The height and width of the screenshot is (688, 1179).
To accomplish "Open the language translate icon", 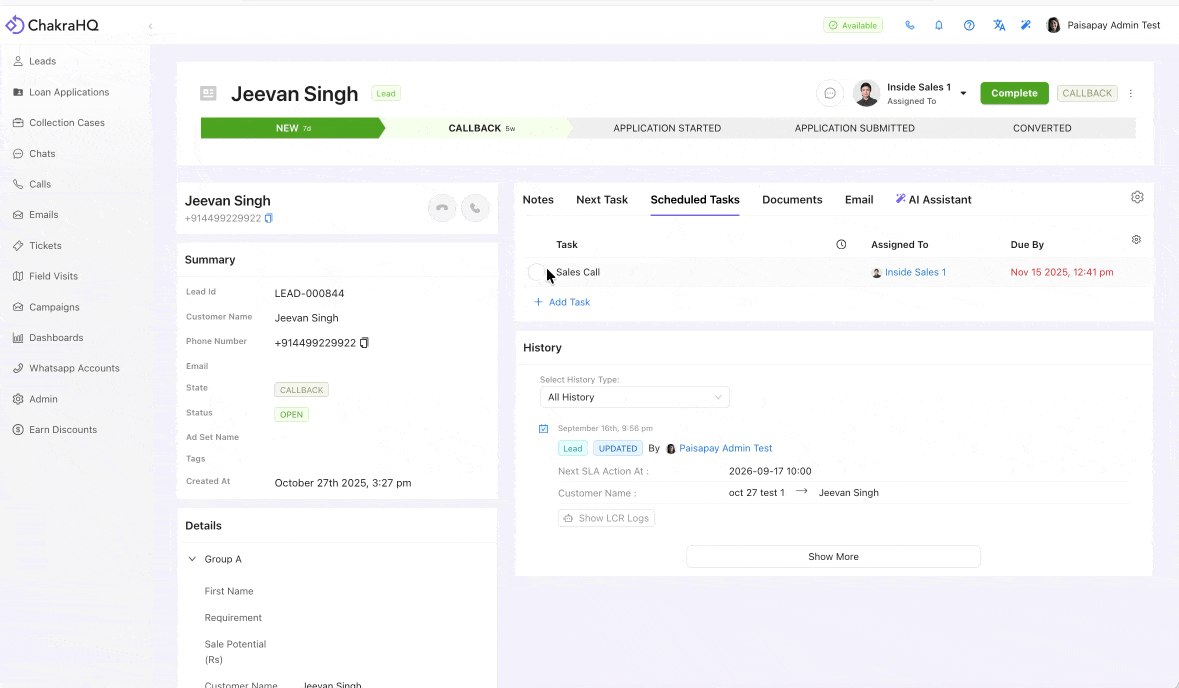I will [999, 25].
